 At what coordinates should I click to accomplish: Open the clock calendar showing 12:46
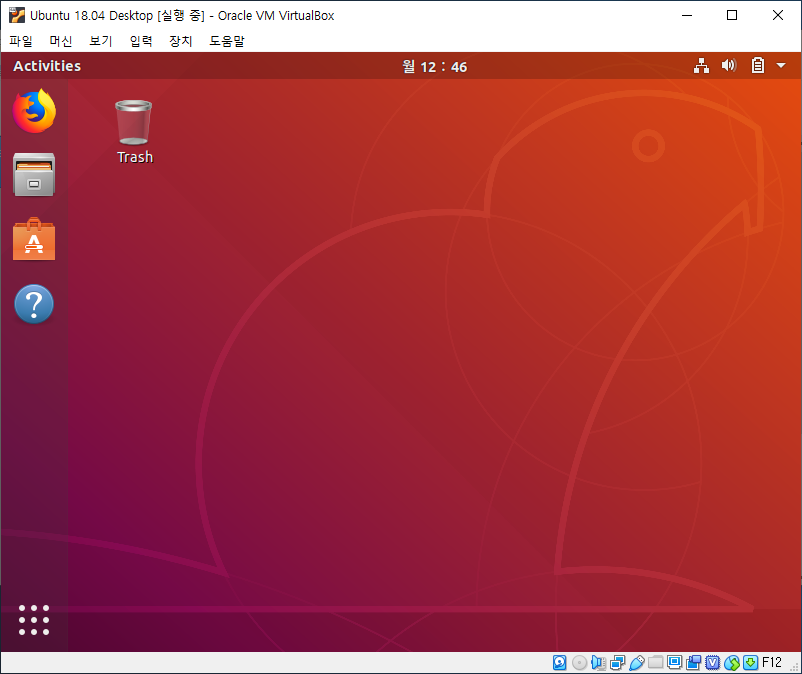pyautogui.click(x=434, y=66)
